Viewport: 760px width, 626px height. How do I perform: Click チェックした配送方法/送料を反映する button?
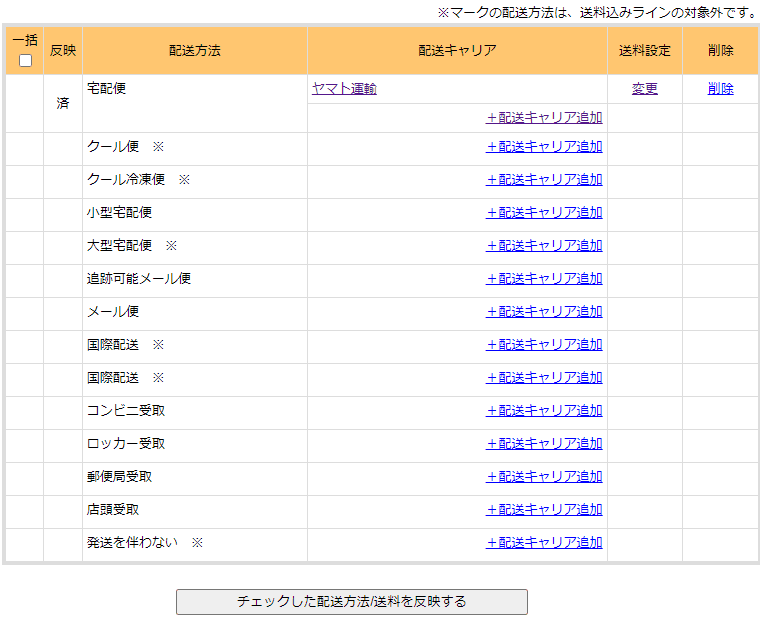coord(351,602)
